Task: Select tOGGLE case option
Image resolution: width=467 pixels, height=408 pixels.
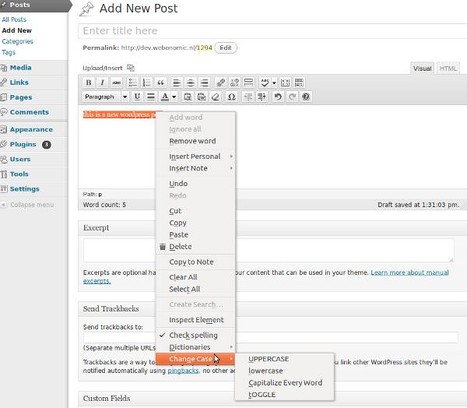Action: [x=284, y=395]
